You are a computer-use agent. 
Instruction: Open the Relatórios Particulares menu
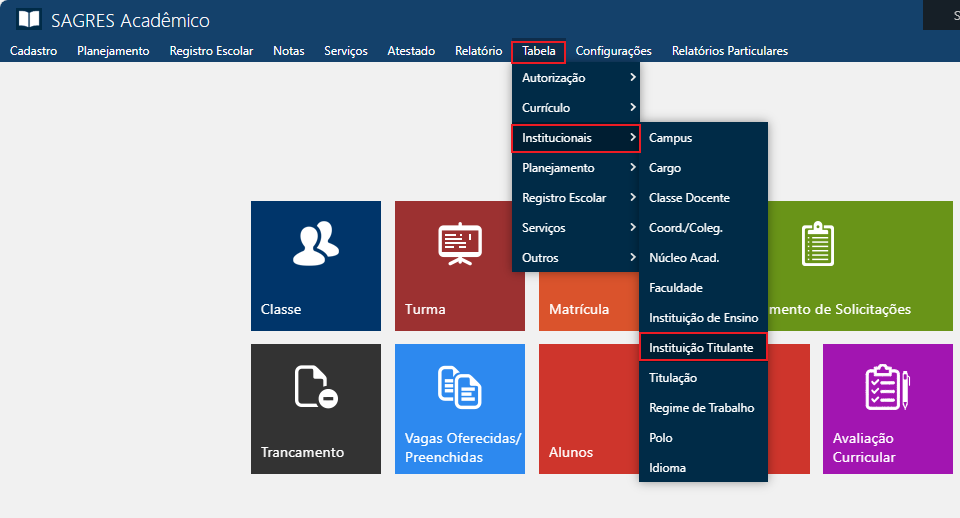tap(729, 51)
